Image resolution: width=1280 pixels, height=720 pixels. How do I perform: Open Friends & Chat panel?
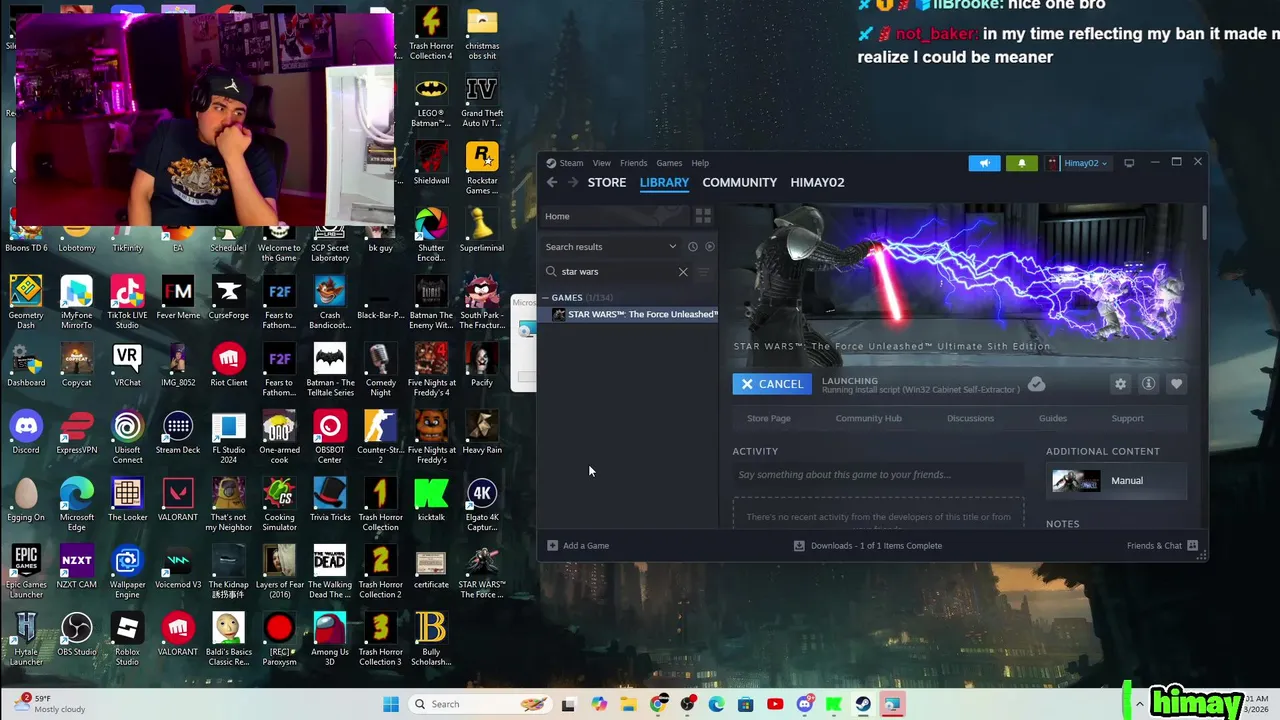[1162, 546]
